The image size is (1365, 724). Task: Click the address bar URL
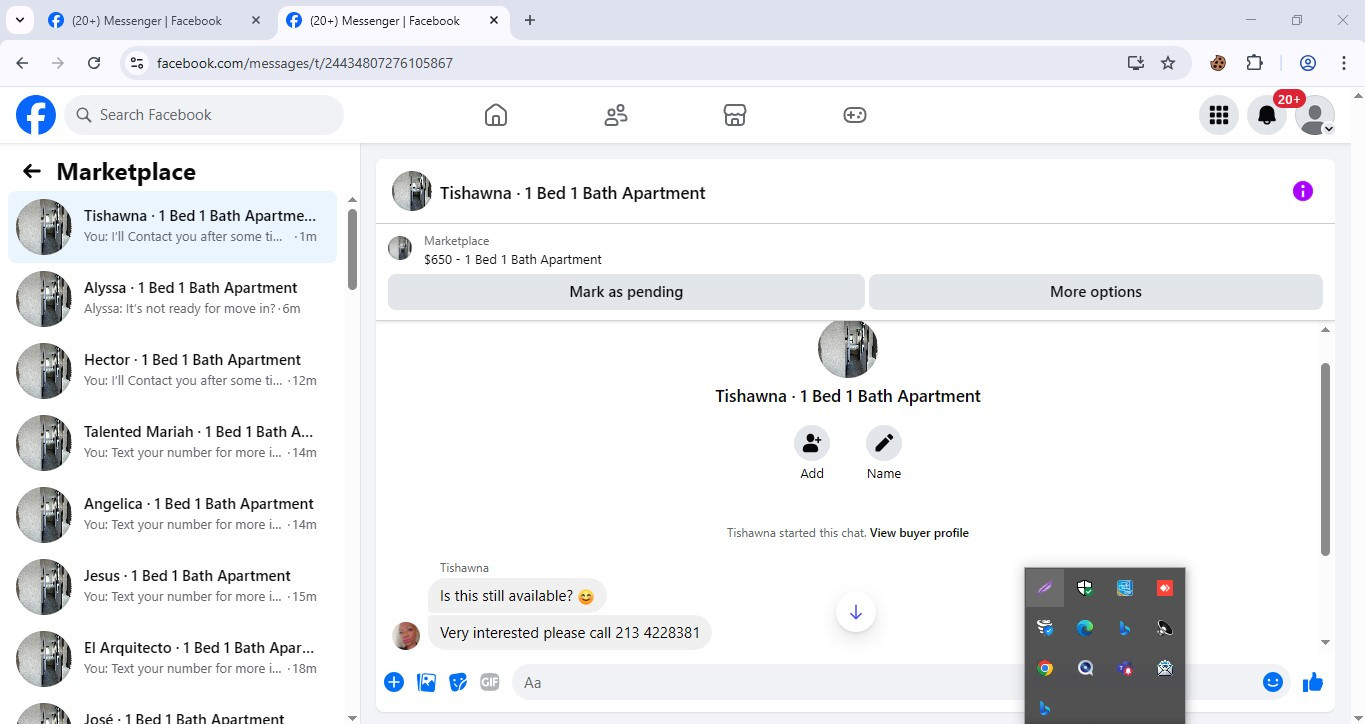click(305, 63)
